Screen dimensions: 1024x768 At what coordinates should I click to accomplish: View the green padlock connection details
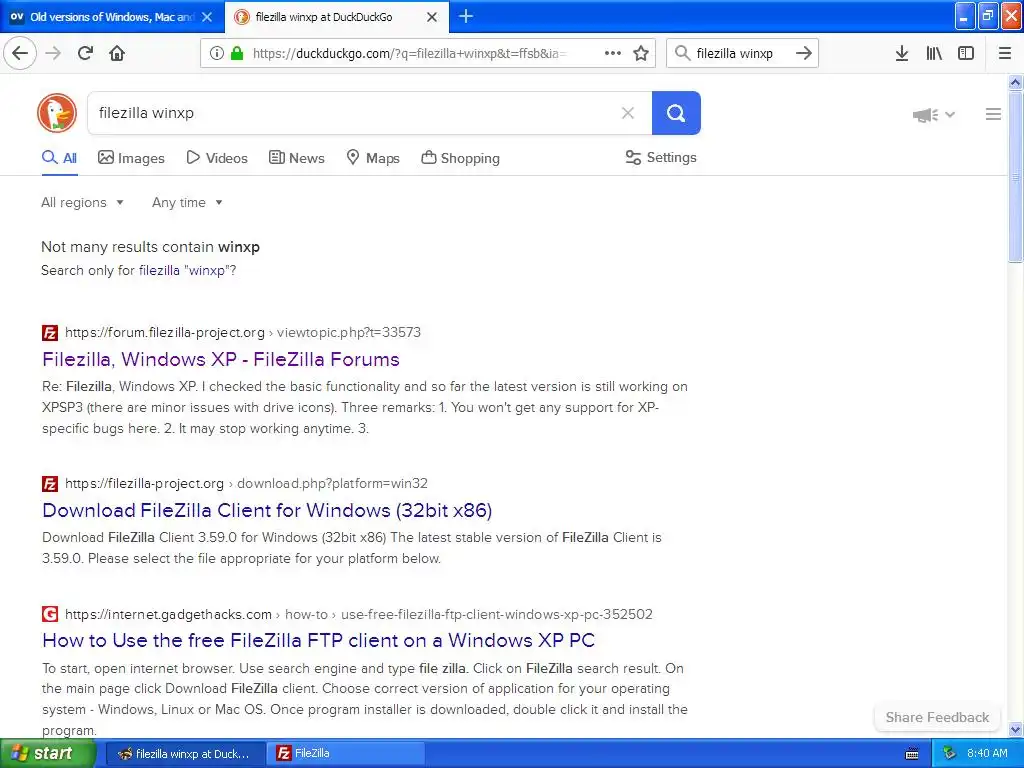(x=237, y=54)
